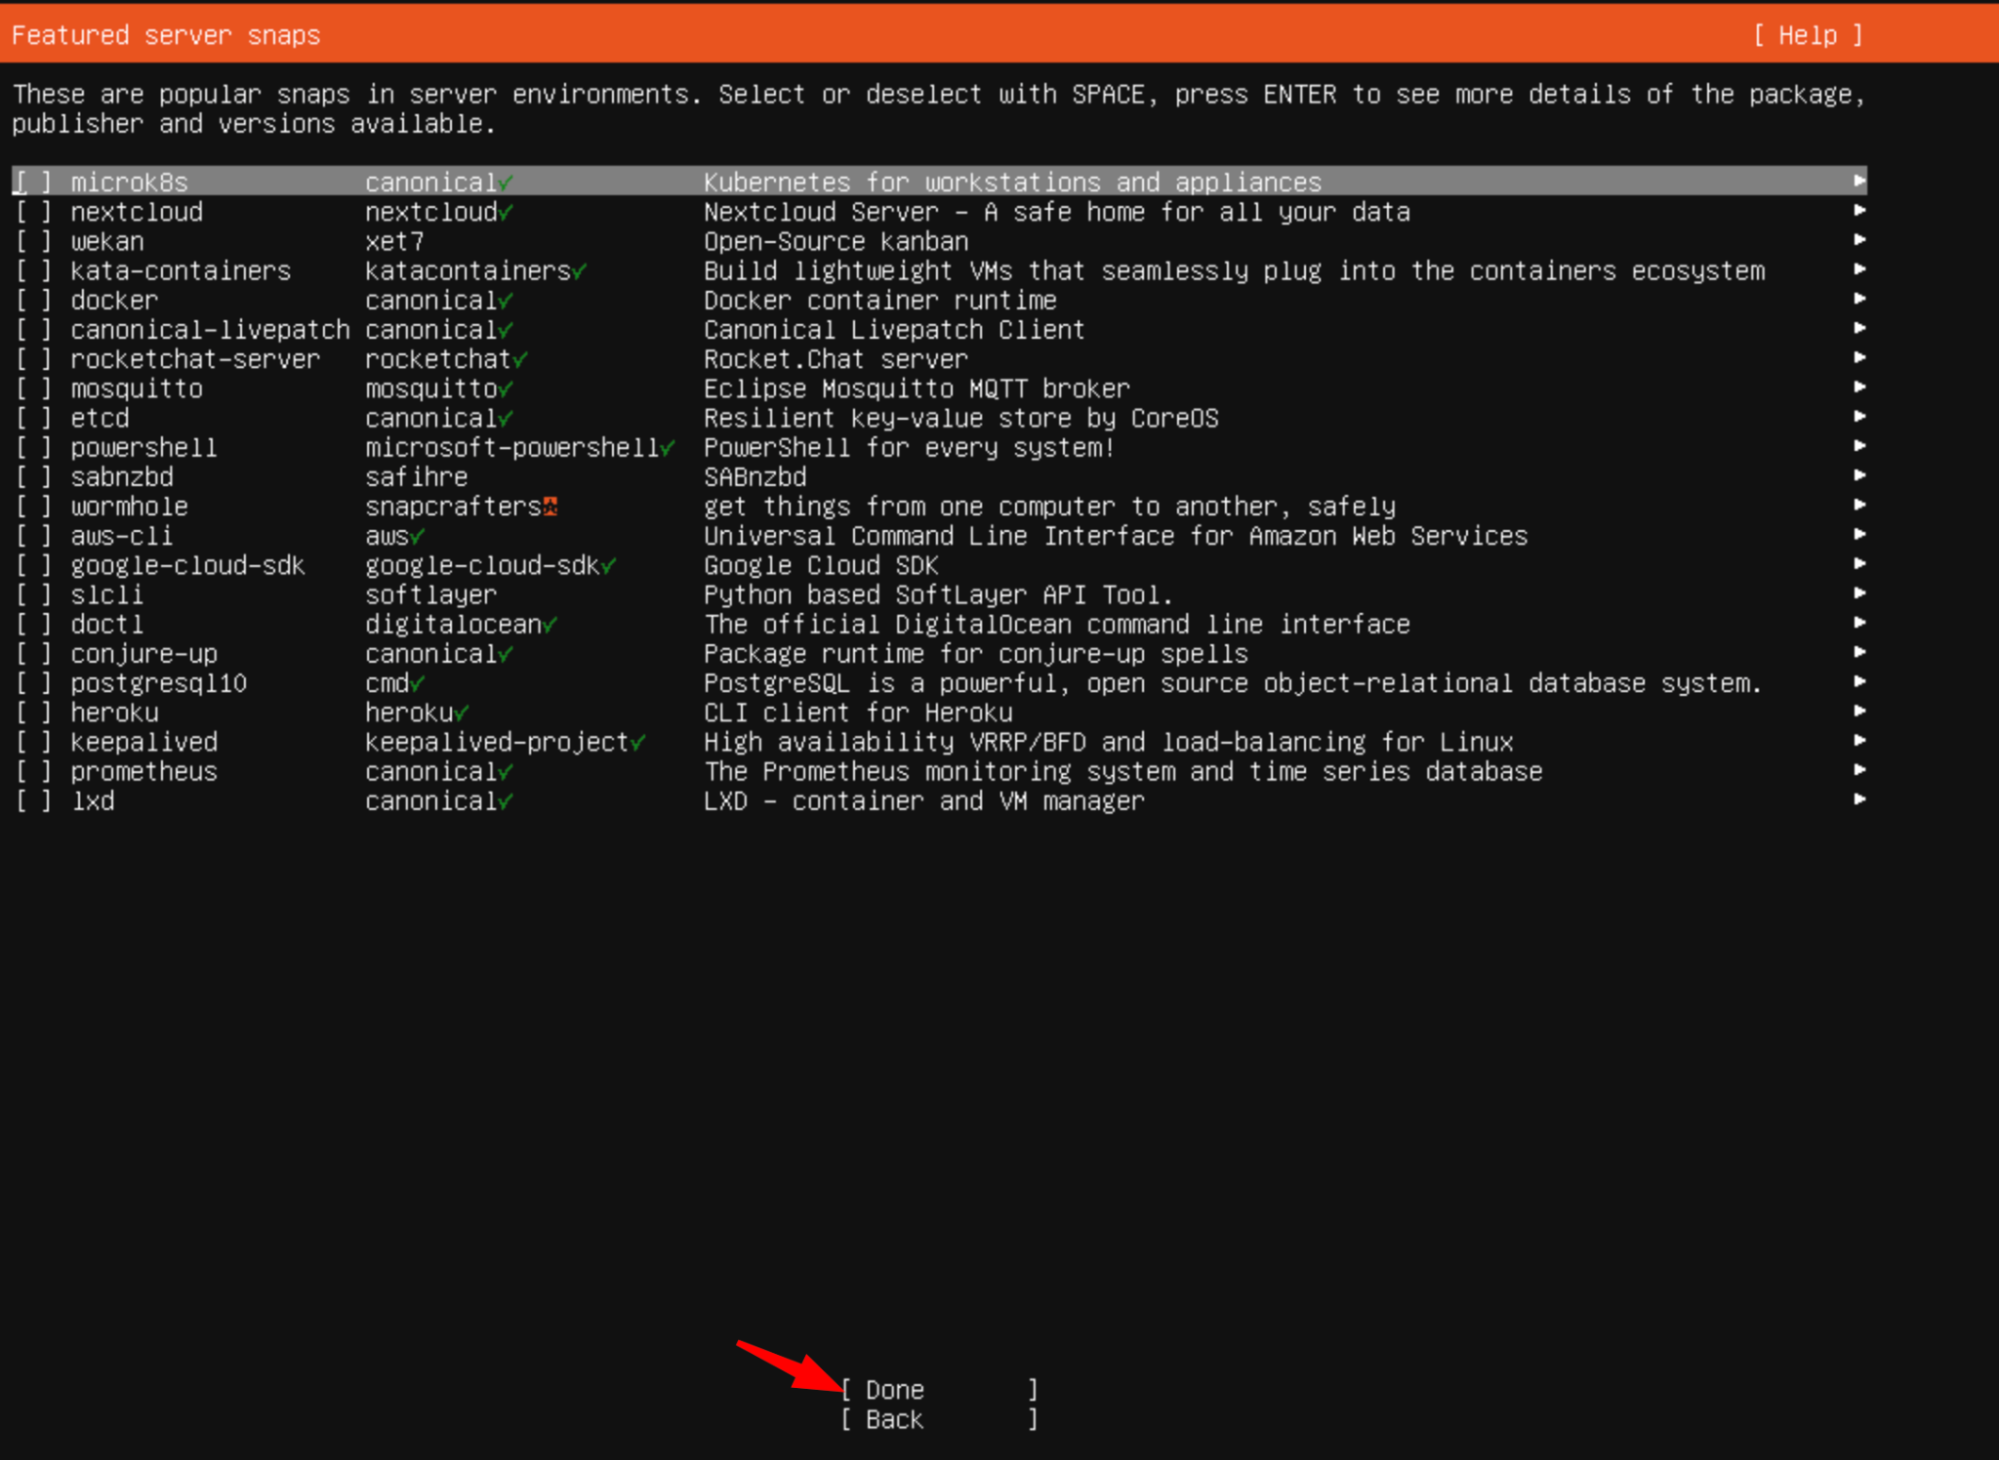This screenshot has height=1461, width=1999.
Task: Click 'Featured server snaps' header title
Action: (x=166, y=36)
